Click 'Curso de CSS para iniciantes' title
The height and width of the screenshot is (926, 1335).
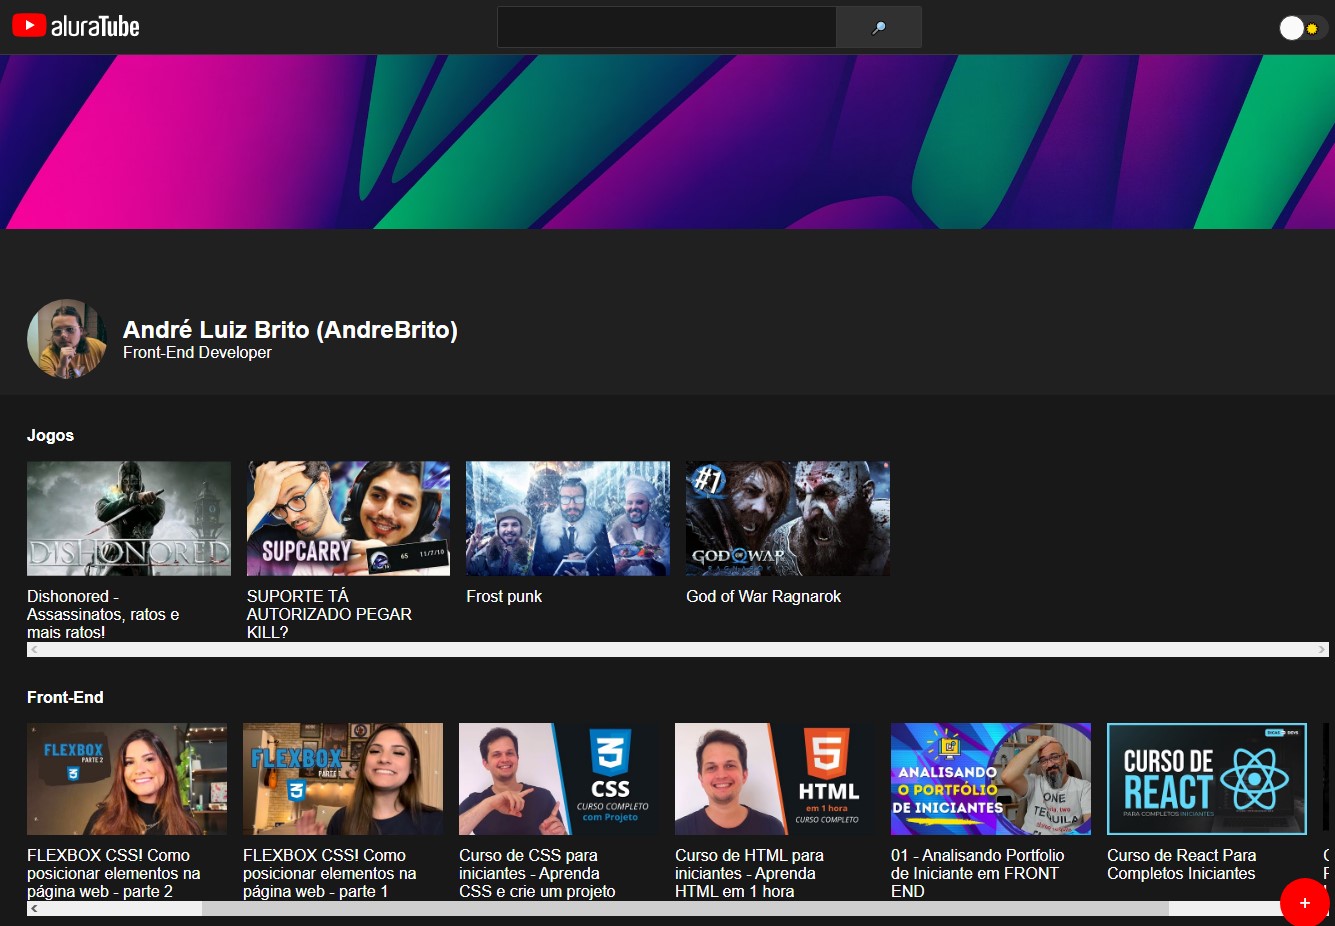click(537, 873)
